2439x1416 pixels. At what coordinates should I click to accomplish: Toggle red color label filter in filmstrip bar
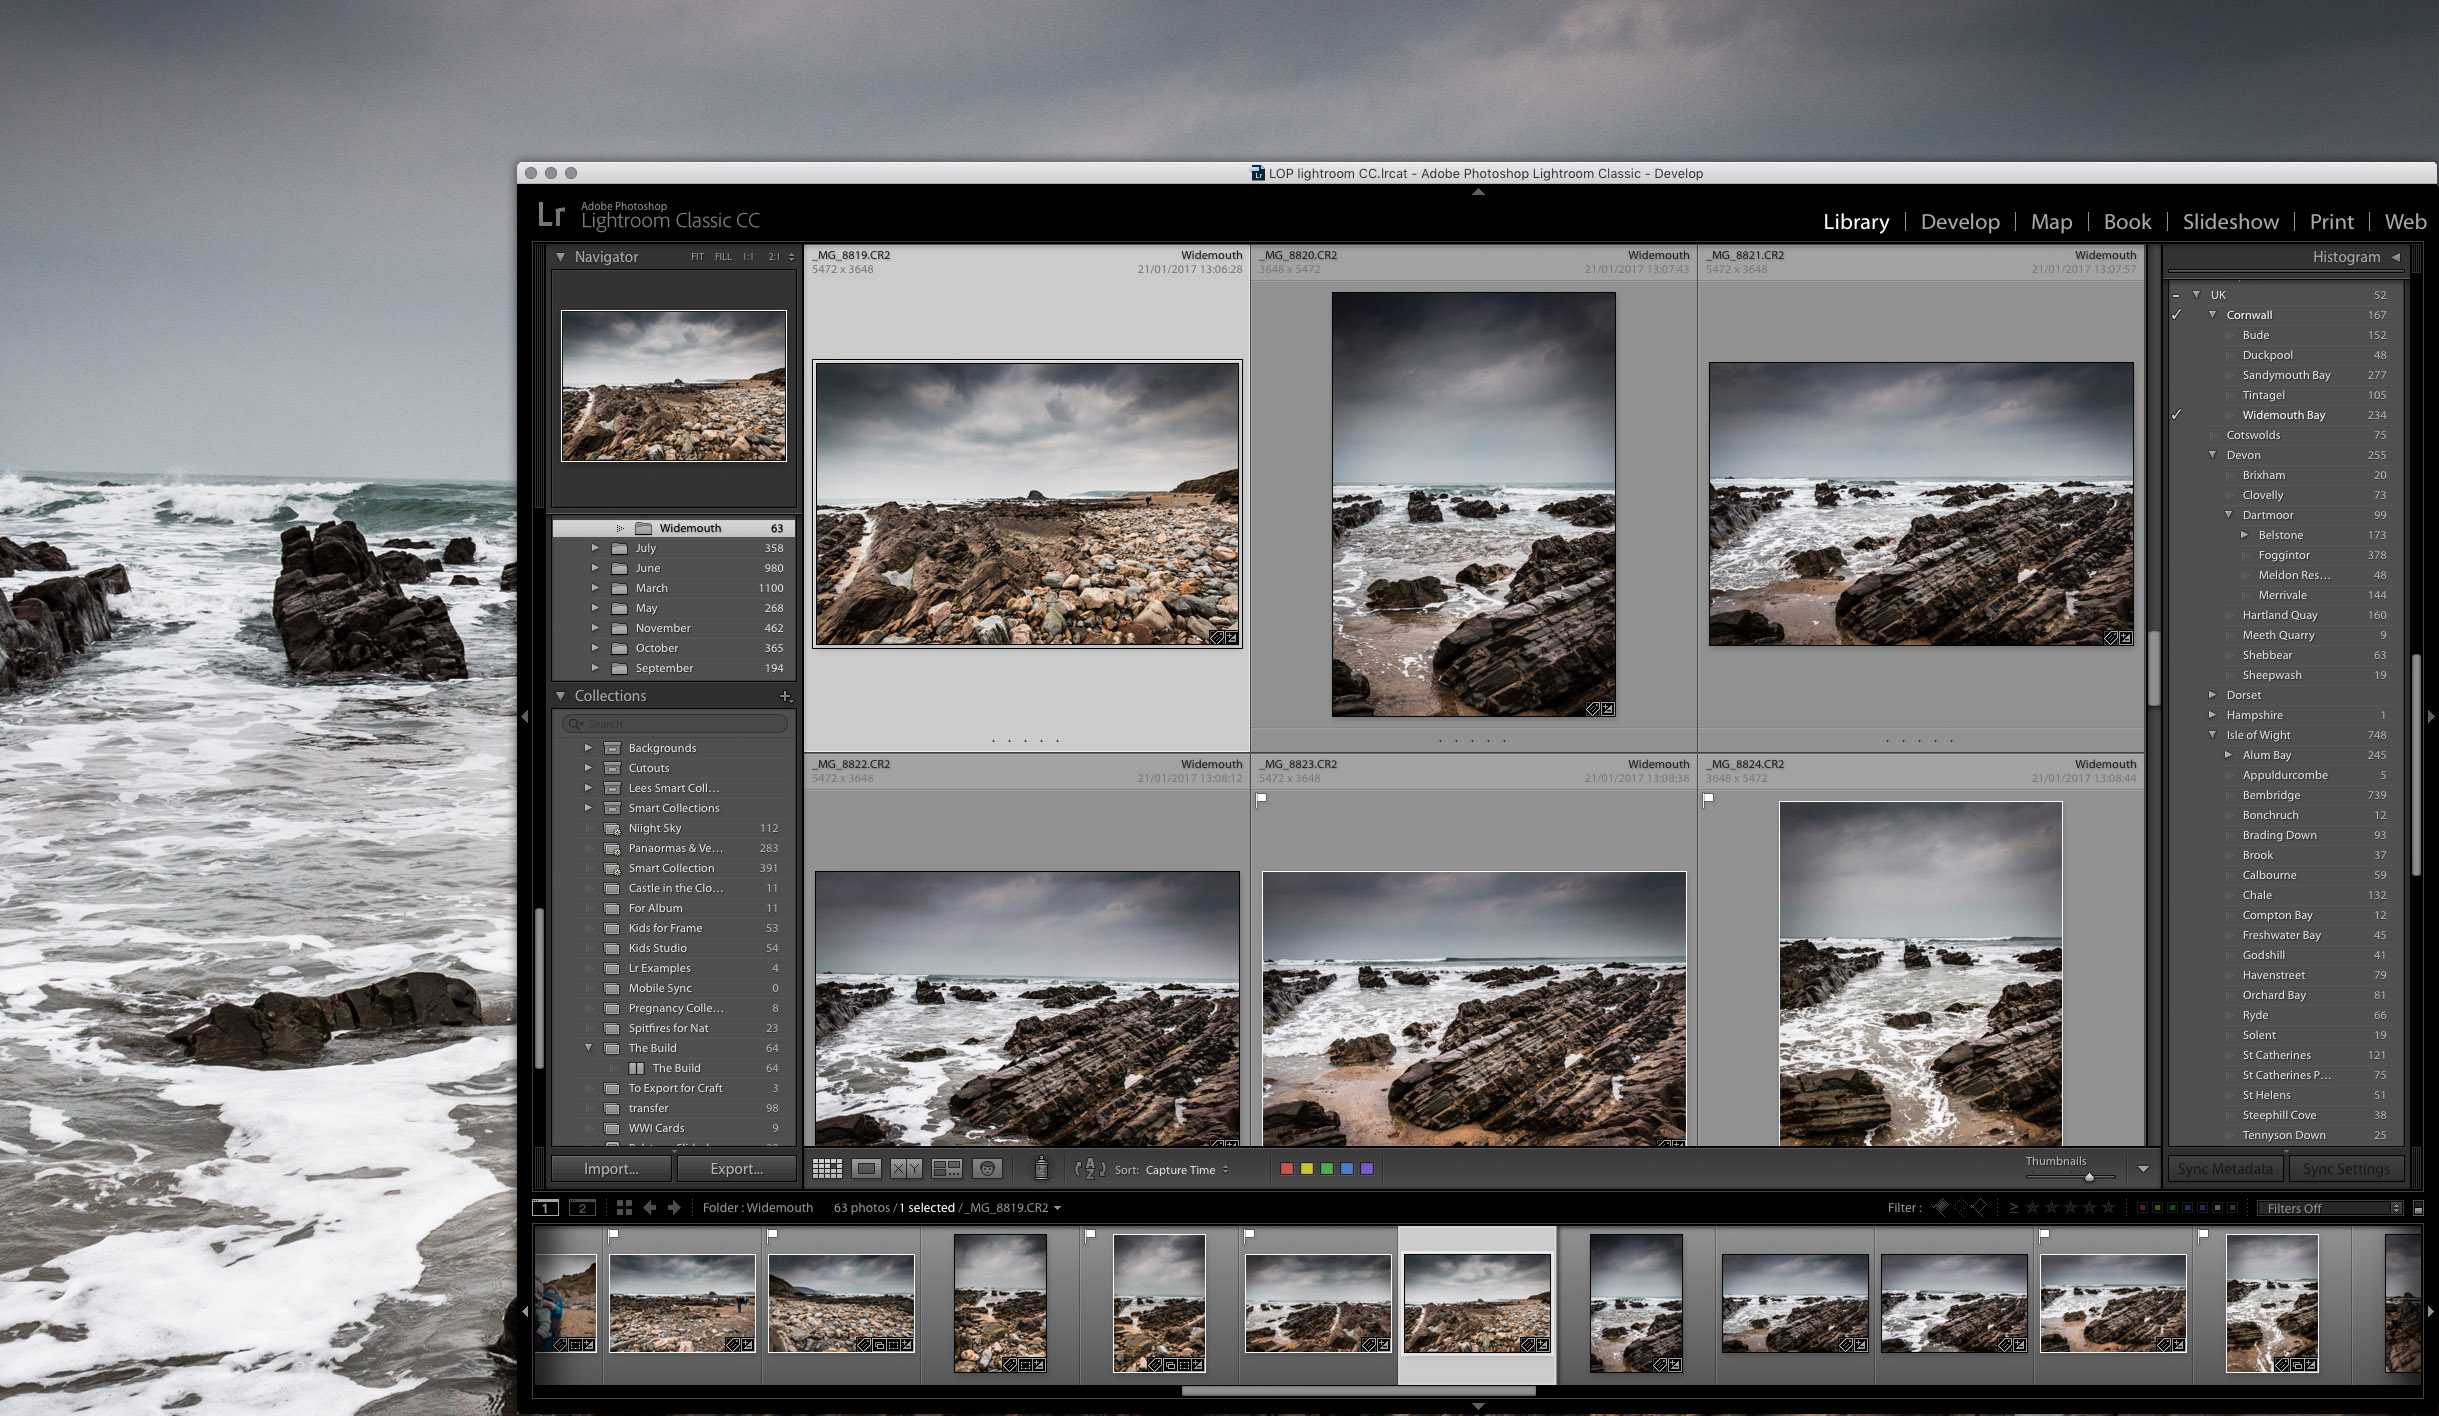tap(2141, 1208)
